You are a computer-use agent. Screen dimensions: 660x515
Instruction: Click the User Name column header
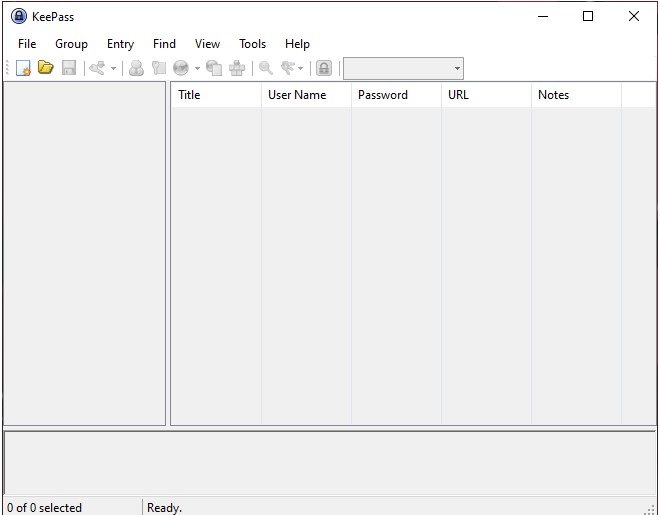(x=305, y=95)
